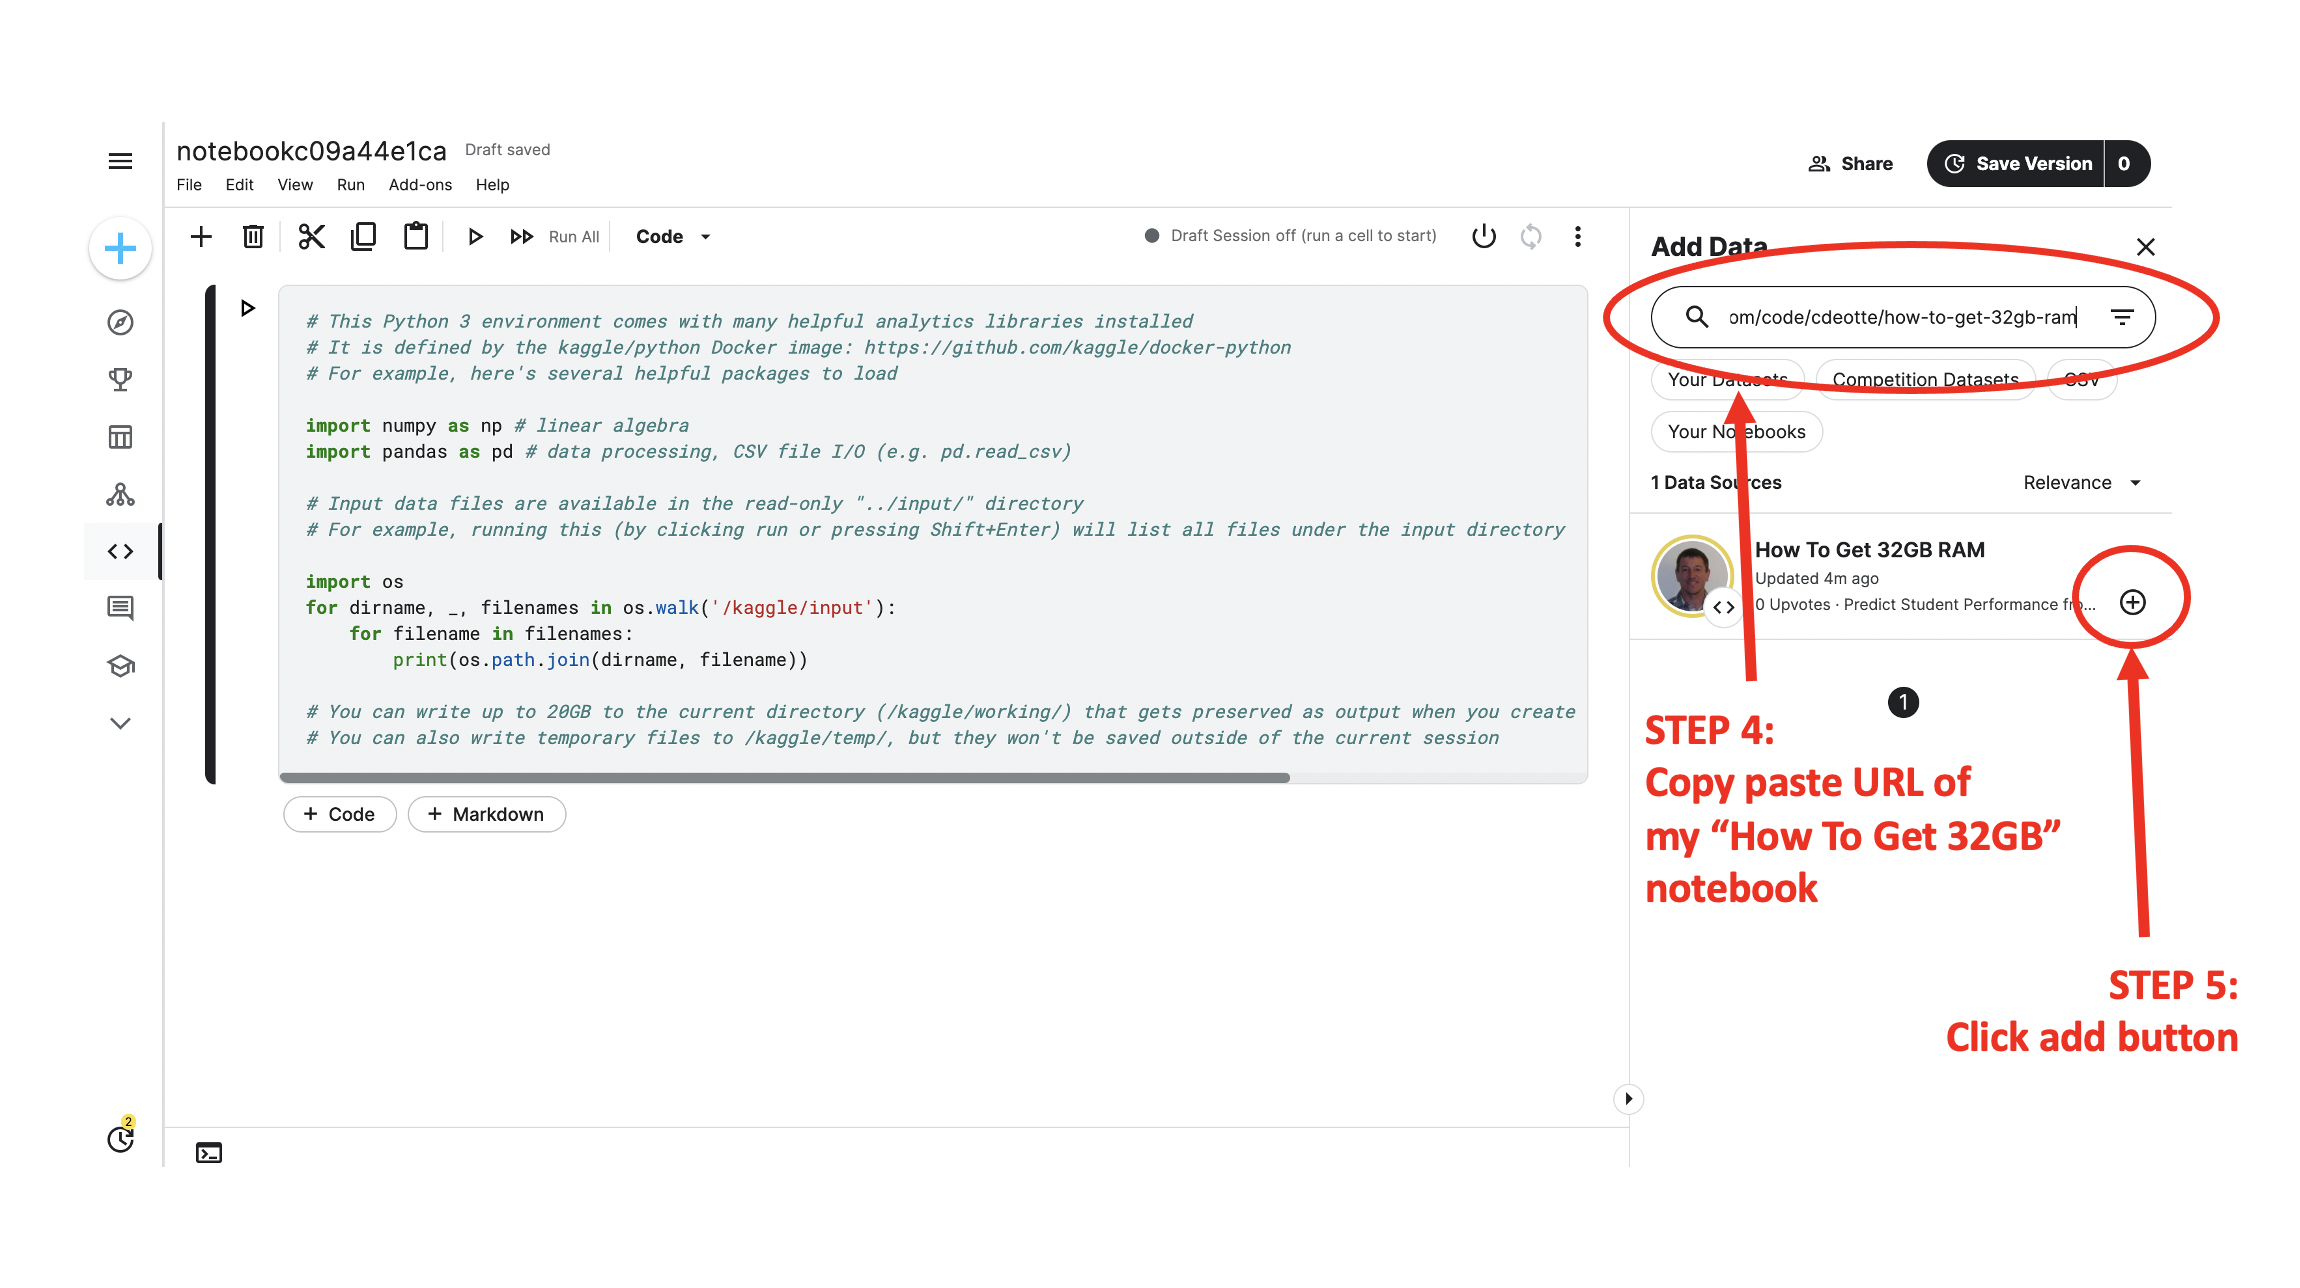Add How To Get 32GB RAM notebook
Screen dimensions: 2300x1288
tap(2132, 602)
